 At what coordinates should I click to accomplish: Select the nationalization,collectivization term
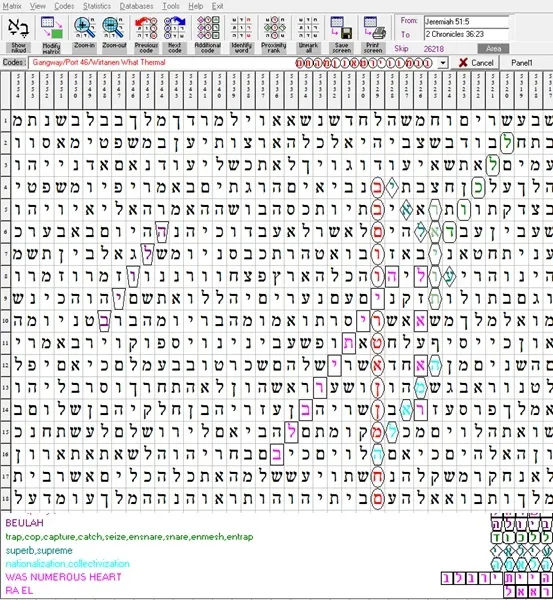click(x=67, y=564)
